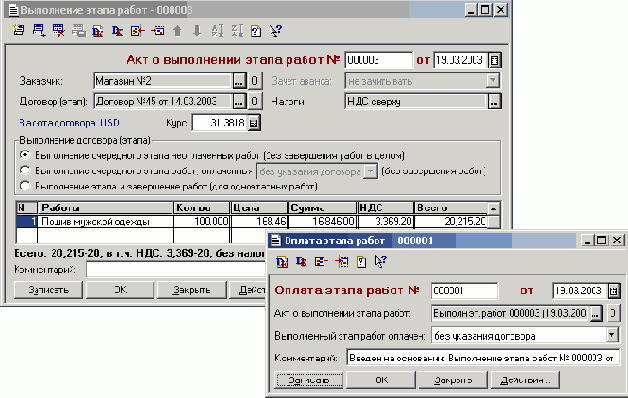Select second option: stage paid option

click(x=25, y=171)
